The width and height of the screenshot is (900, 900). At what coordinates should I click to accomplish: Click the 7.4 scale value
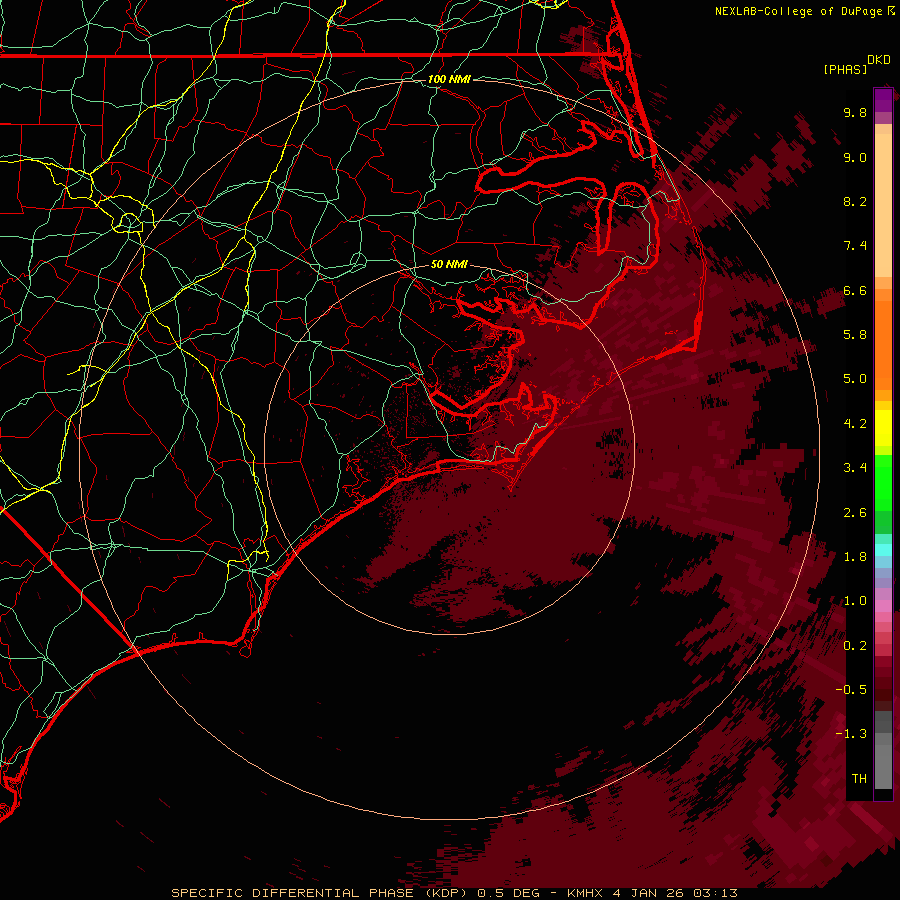coord(855,246)
